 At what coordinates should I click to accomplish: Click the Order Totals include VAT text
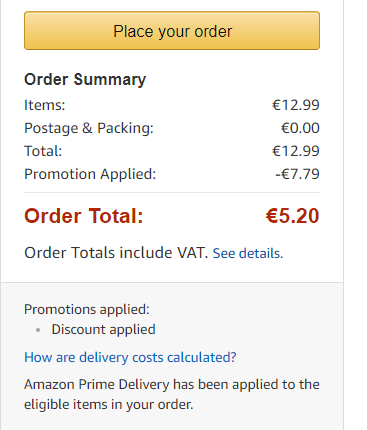[116, 253]
